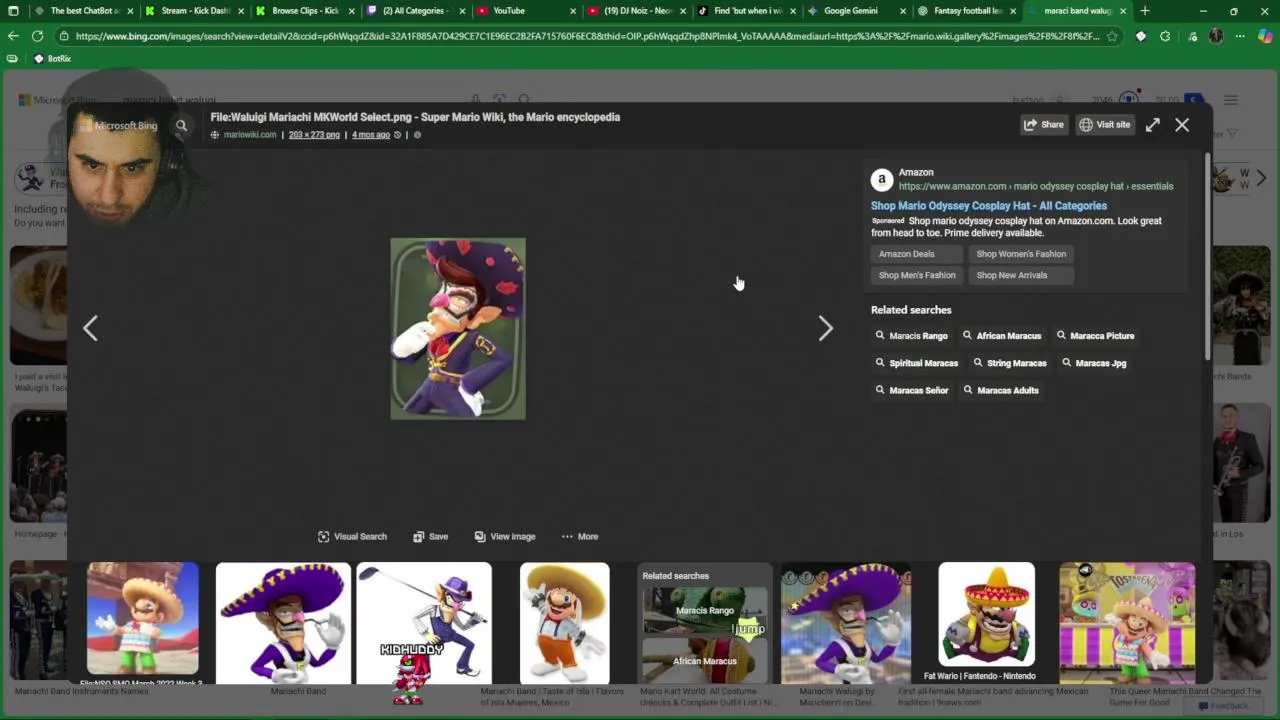The height and width of the screenshot is (720, 1280).
Task: Bookmark this page with star icon
Action: click(1112, 36)
